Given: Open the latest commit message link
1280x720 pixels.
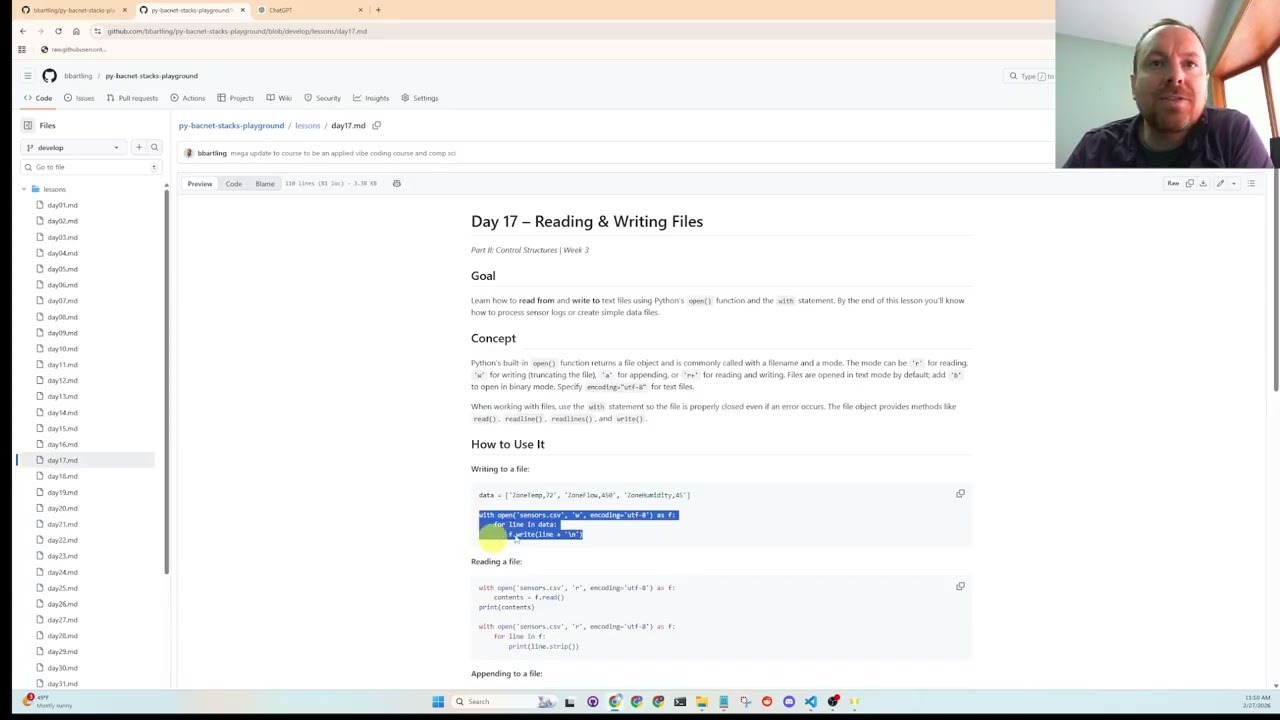Looking at the screenshot, I should pos(343,153).
